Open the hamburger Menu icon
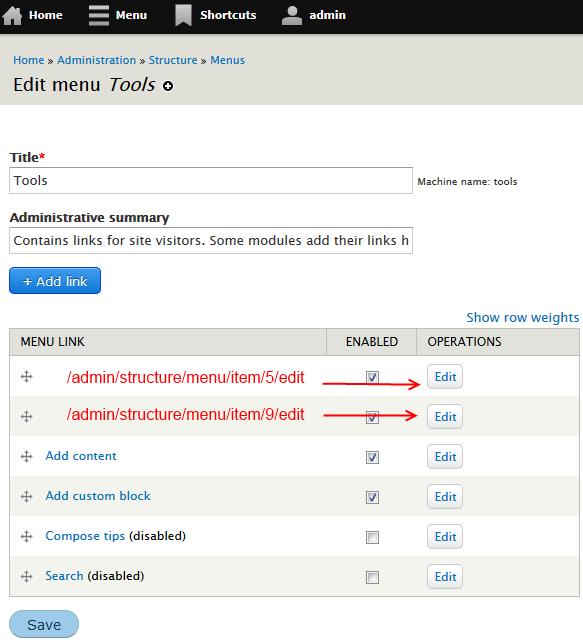This screenshot has height=640, width=583. point(99,15)
